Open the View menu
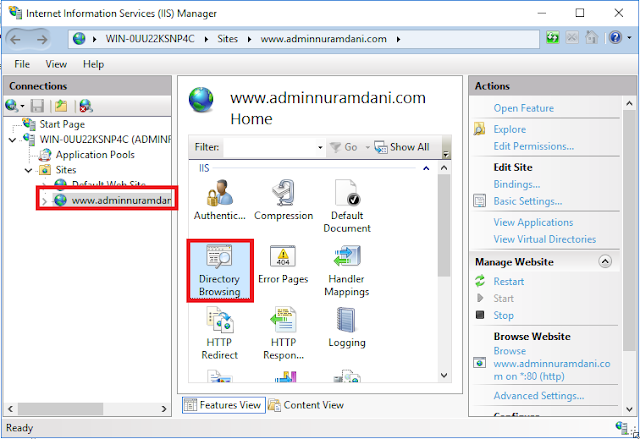Image resolution: width=640 pixels, height=439 pixels. coord(56,64)
